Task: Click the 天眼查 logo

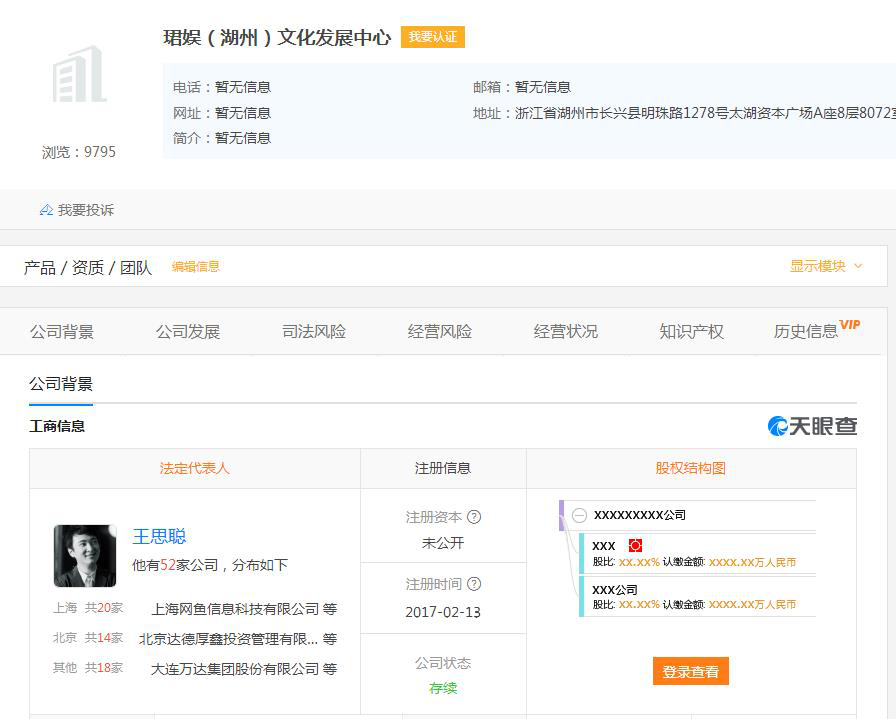Action: coord(812,426)
